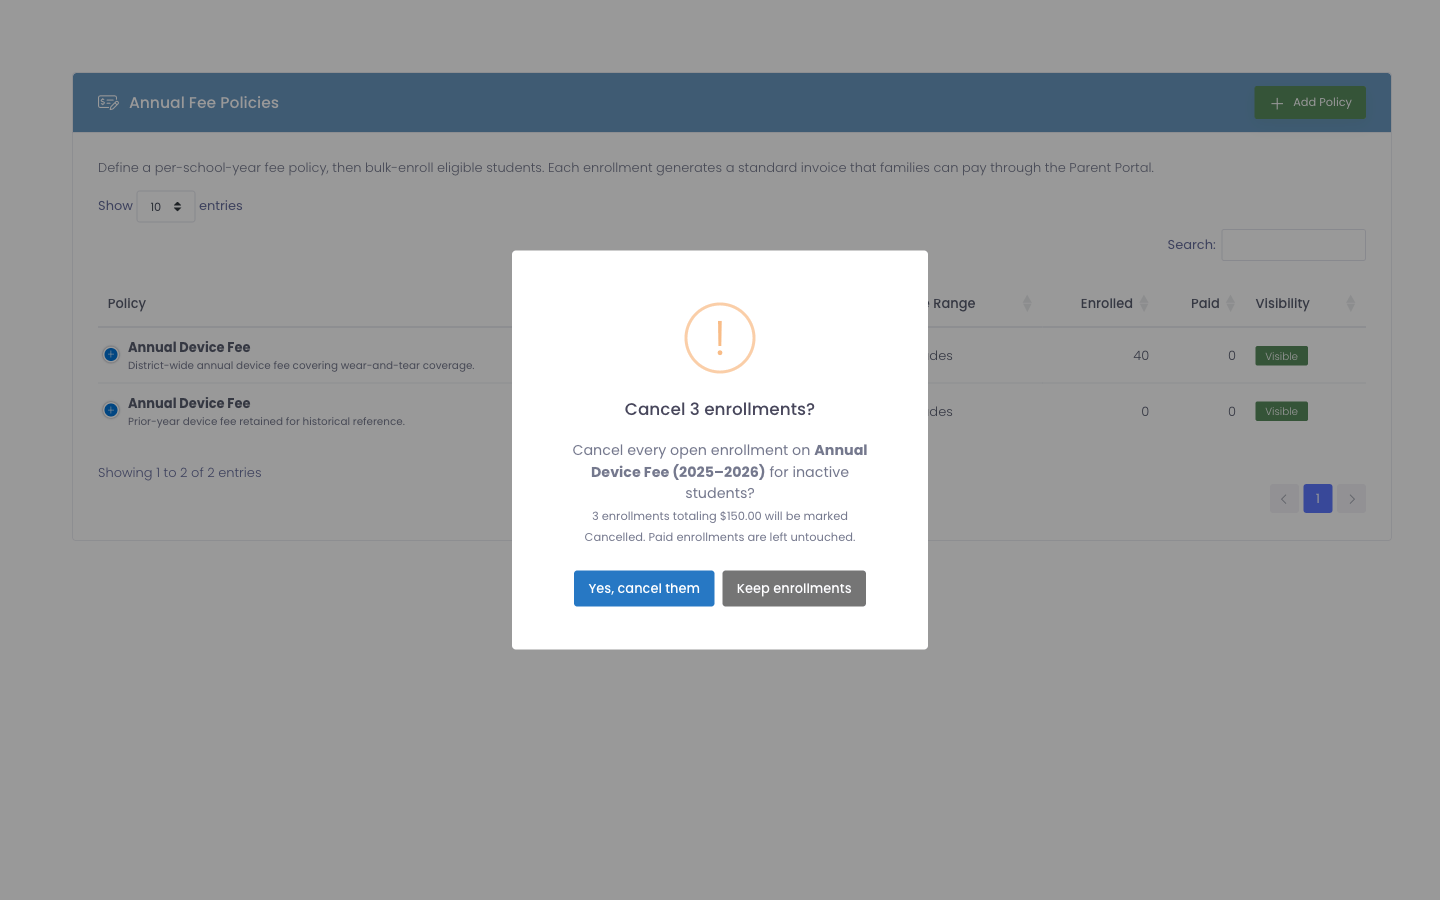Click the Annual Fee Policies header icon
This screenshot has height=900, width=1440.
[108, 102]
